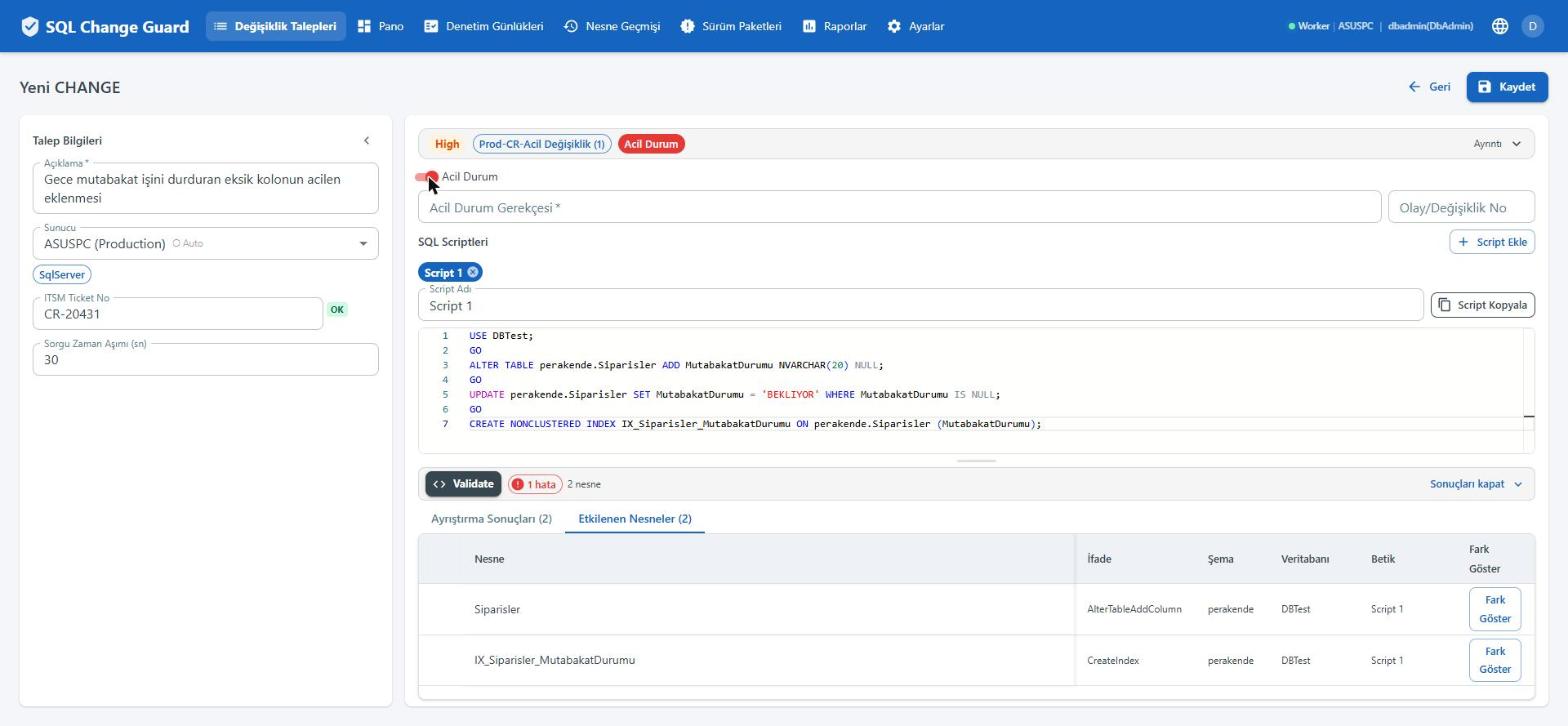Open Raporlar page
The width and height of the screenshot is (1568, 726).
point(834,27)
